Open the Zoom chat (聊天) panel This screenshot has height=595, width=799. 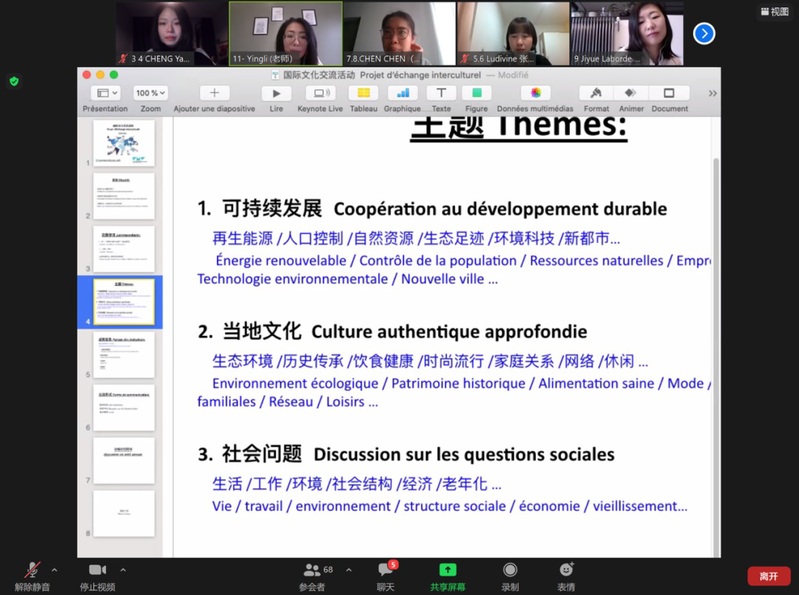[x=385, y=571]
